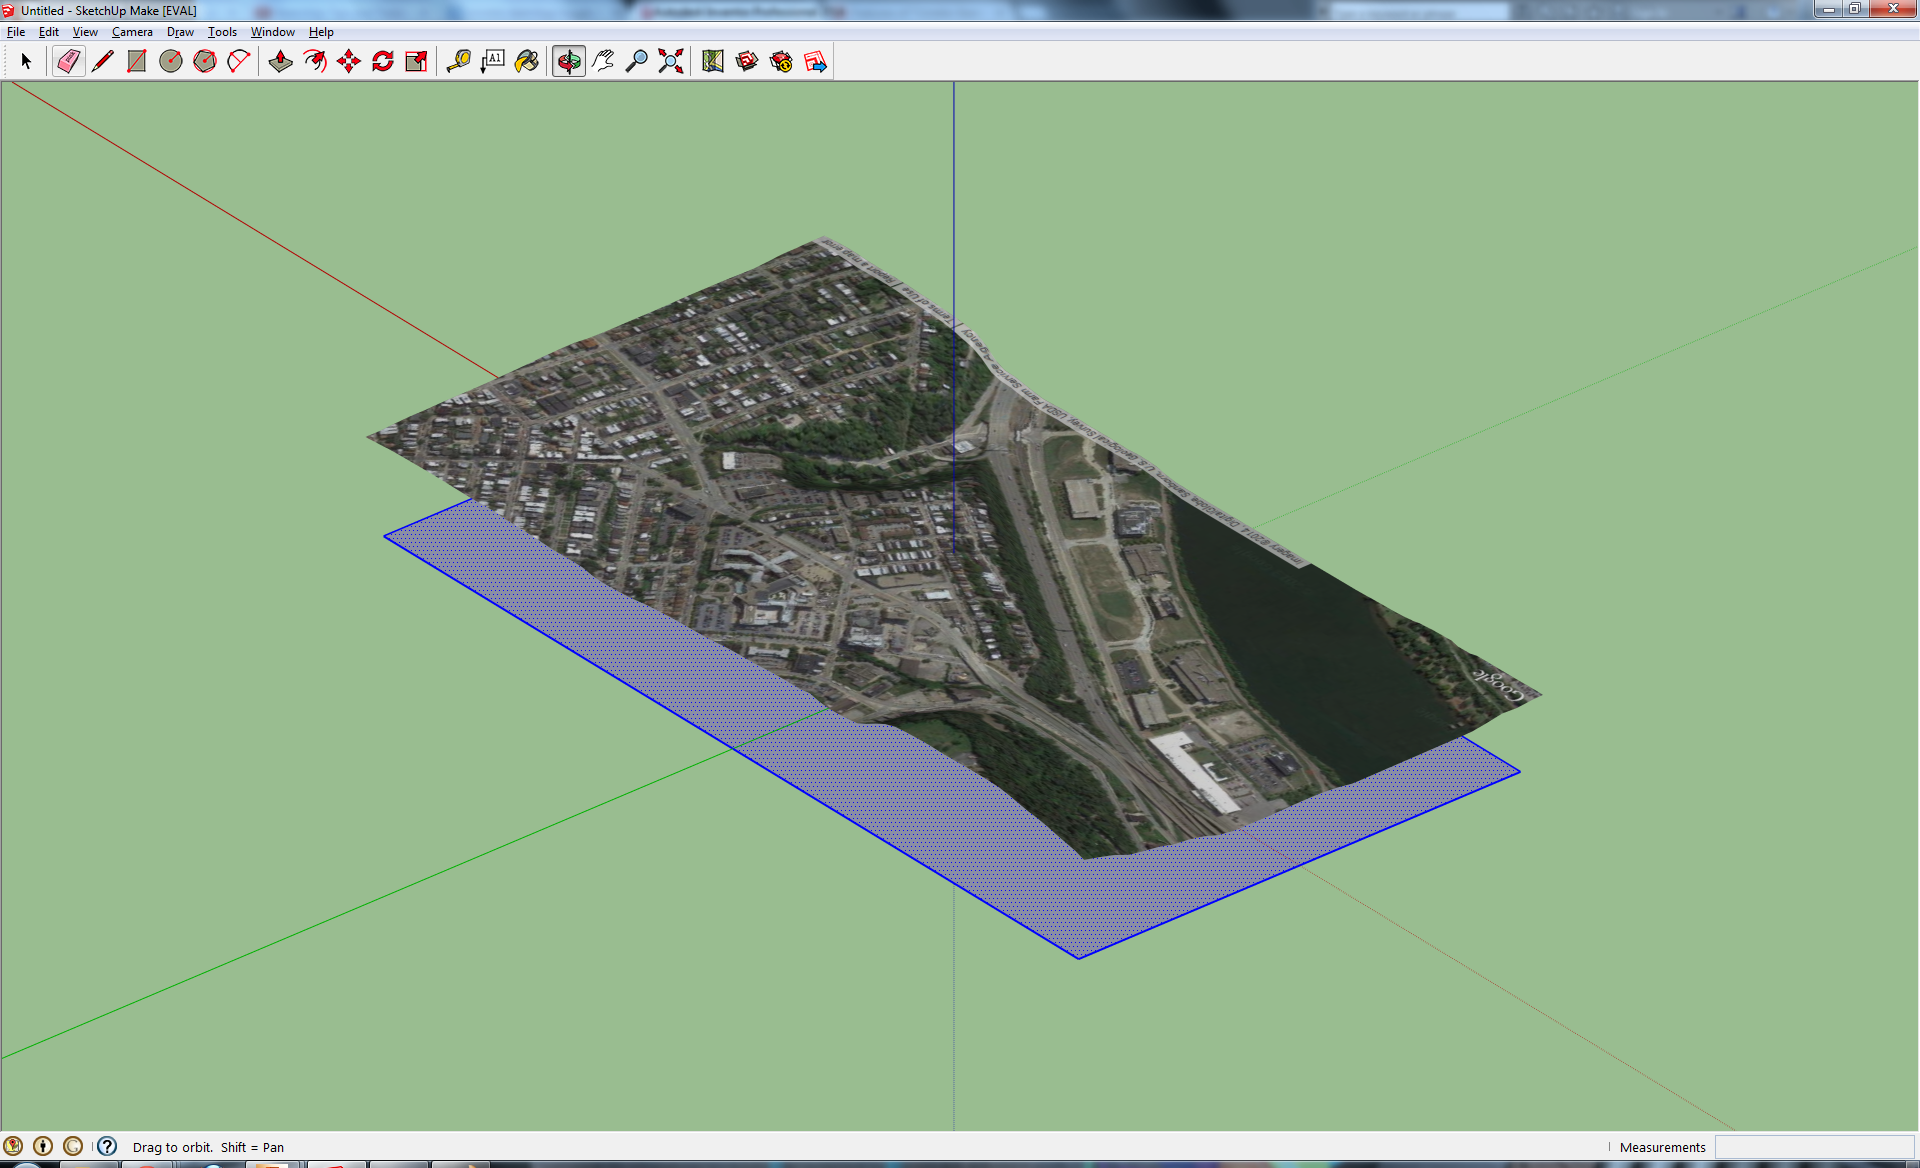The width and height of the screenshot is (1920, 1168).
Task: Choose the Select arrow tool
Action: click(x=26, y=61)
